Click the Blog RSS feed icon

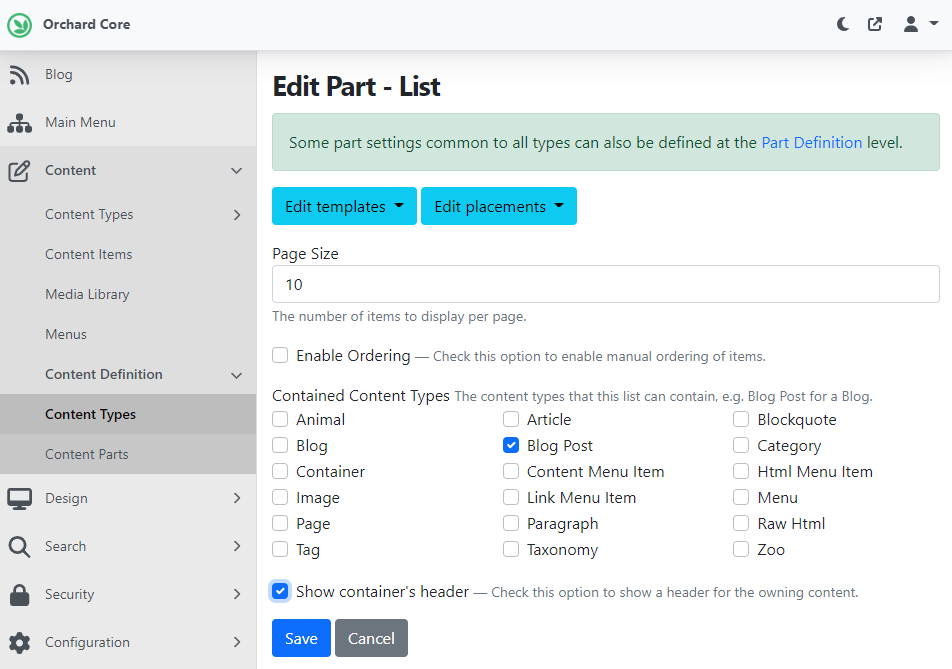[19, 75]
